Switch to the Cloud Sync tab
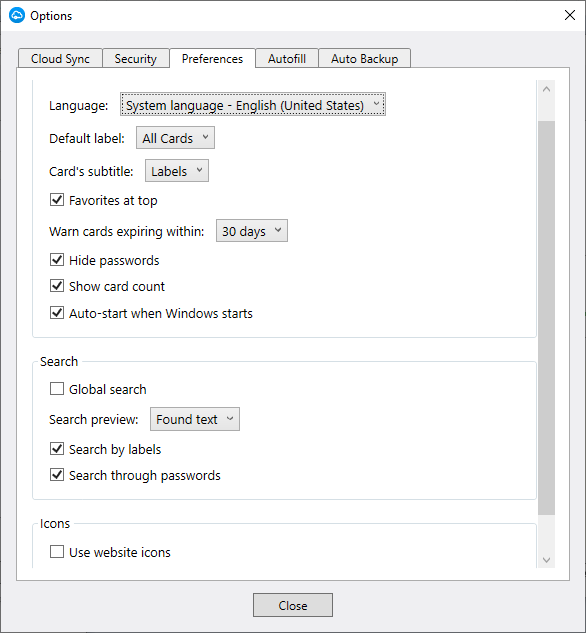The image size is (586, 633). pos(60,59)
